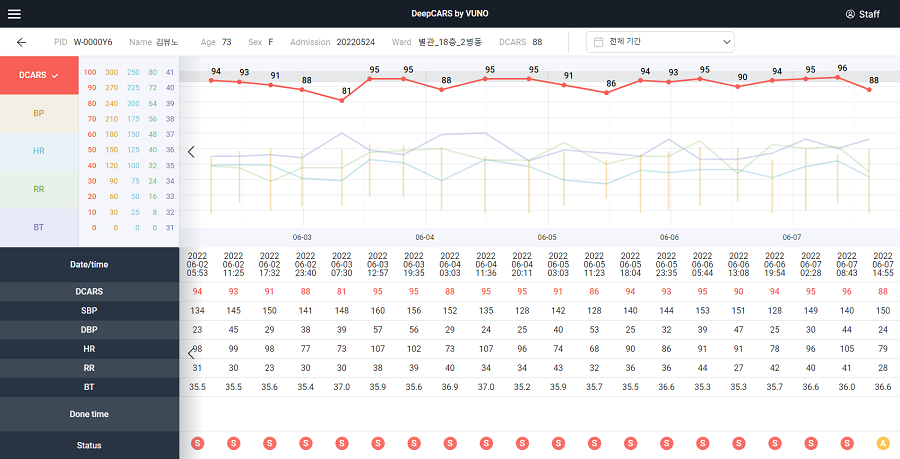Click the yellow A status icon
This screenshot has height=459, width=900.
pyautogui.click(x=883, y=443)
